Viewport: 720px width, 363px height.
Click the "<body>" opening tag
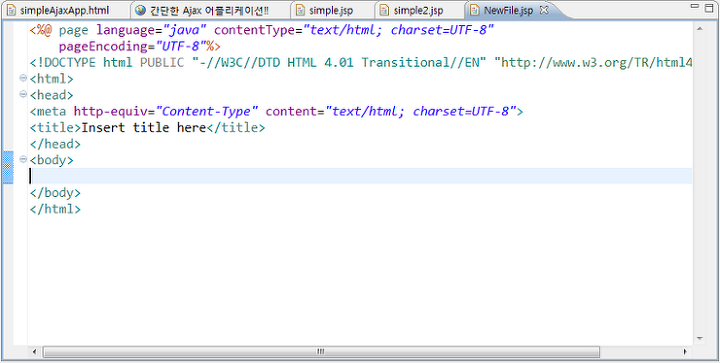pos(51,160)
